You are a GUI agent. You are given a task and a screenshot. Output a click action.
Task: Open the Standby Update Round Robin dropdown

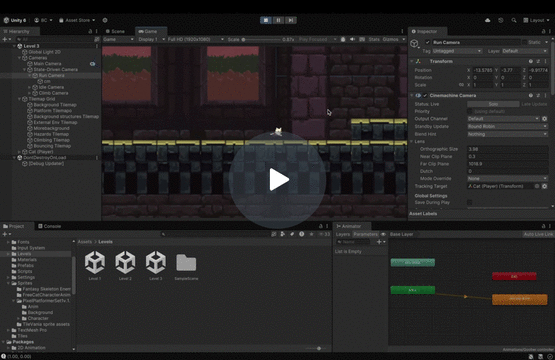click(507, 126)
